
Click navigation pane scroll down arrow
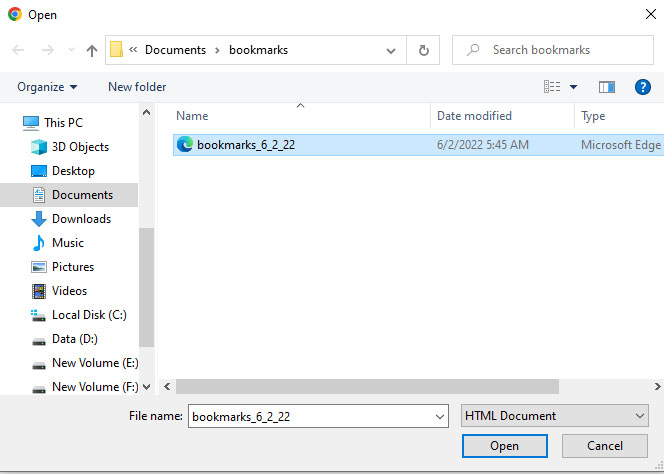point(147,387)
